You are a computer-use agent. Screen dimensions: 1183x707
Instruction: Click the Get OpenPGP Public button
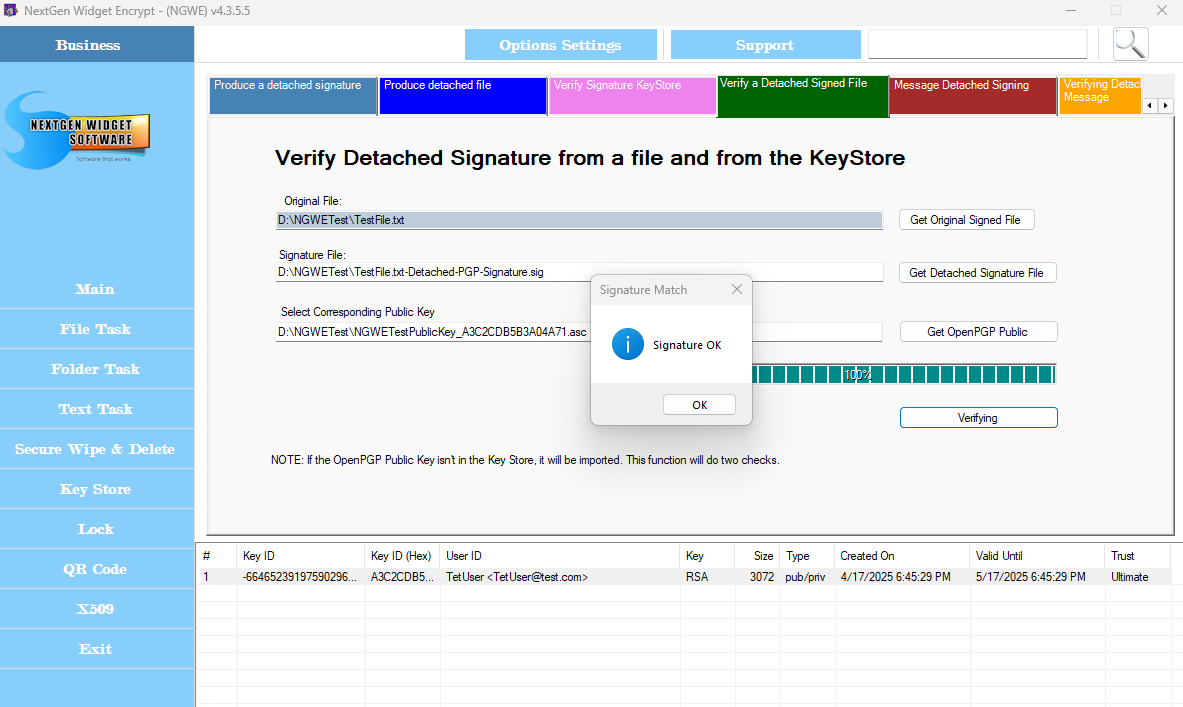coord(978,332)
